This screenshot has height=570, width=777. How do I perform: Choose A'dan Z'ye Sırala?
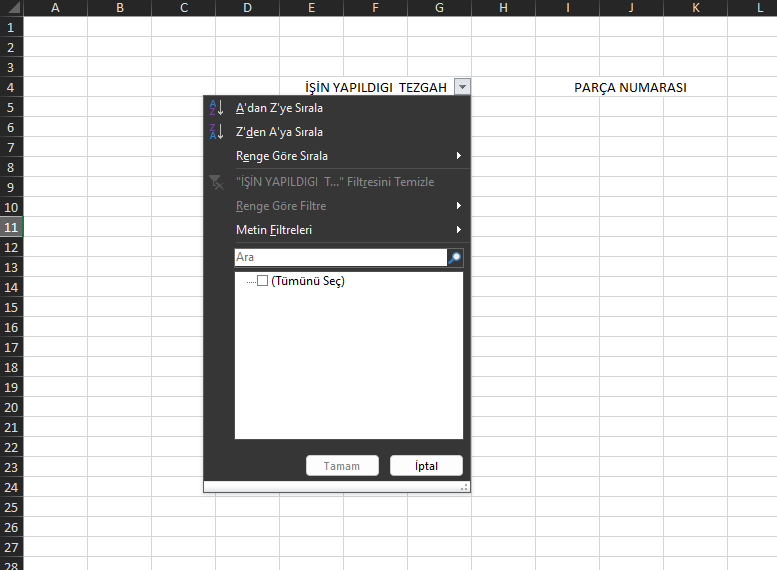pyautogui.click(x=279, y=108)
